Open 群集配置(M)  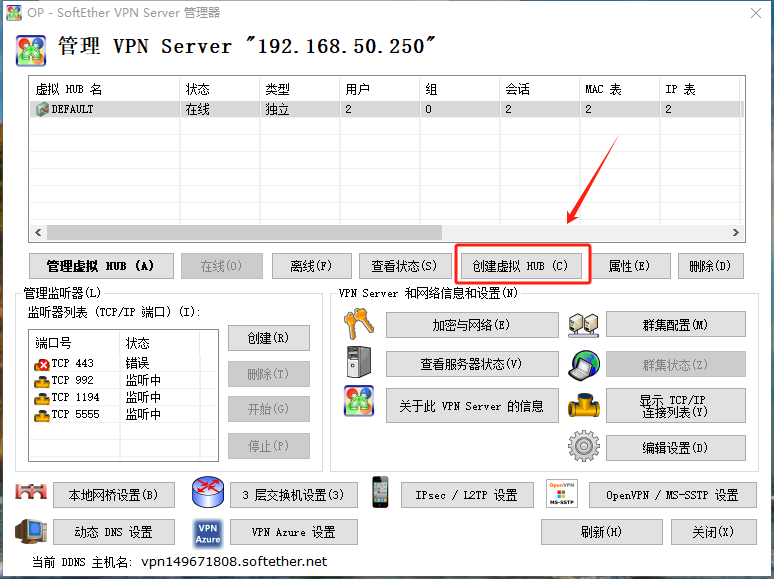[x=676, y=324]
